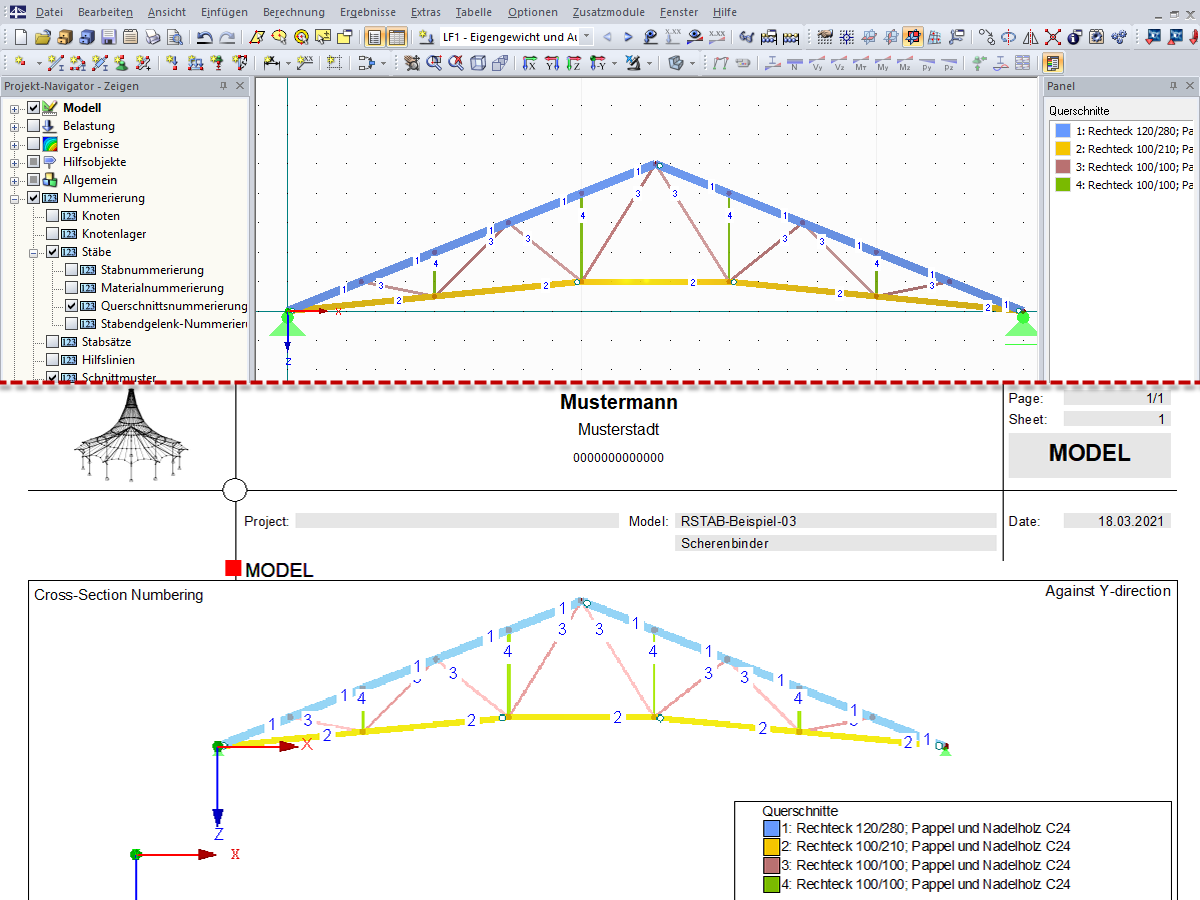Expand the Ergebnisse tree node
1200x900 pixels.
click(x=14, y=144)
